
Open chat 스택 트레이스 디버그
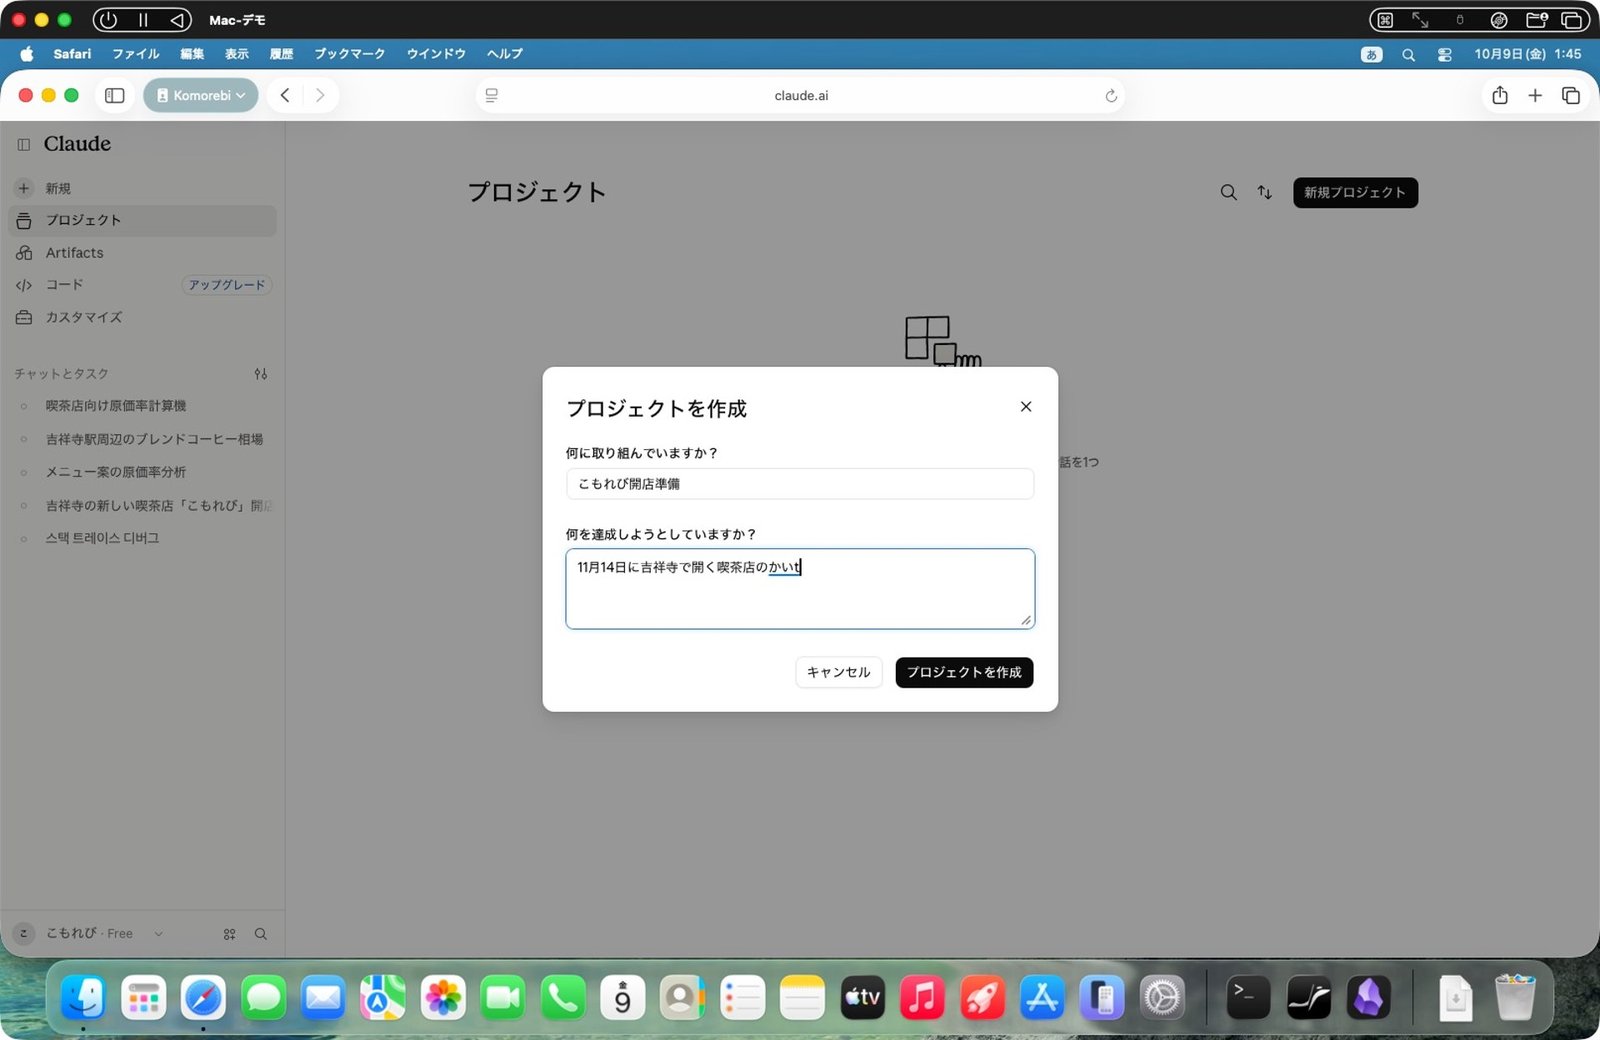pyautogui.click(x=142, y=538)
